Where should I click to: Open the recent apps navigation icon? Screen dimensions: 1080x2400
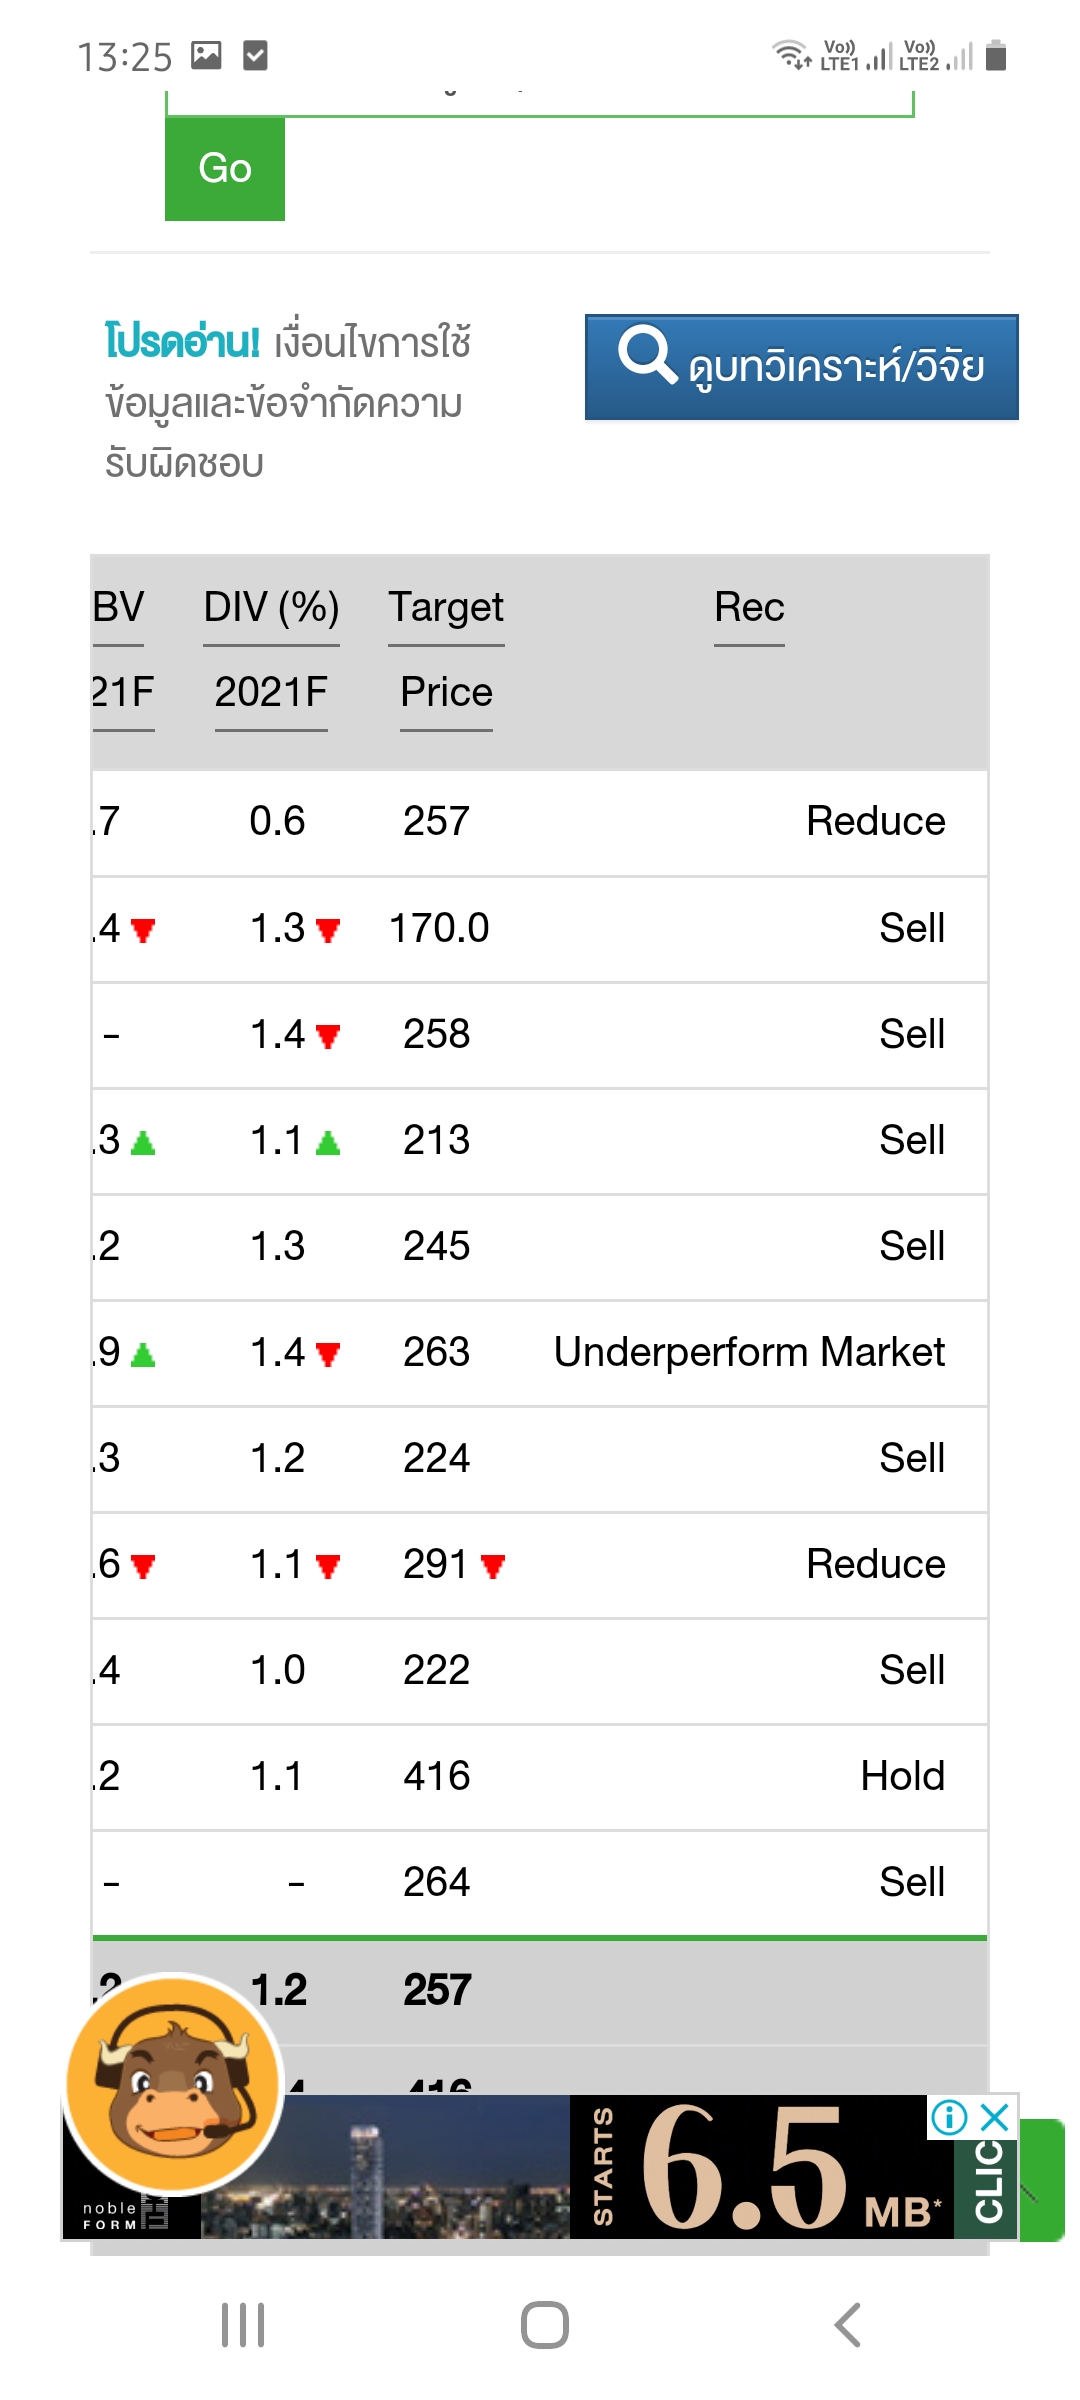243,2325
